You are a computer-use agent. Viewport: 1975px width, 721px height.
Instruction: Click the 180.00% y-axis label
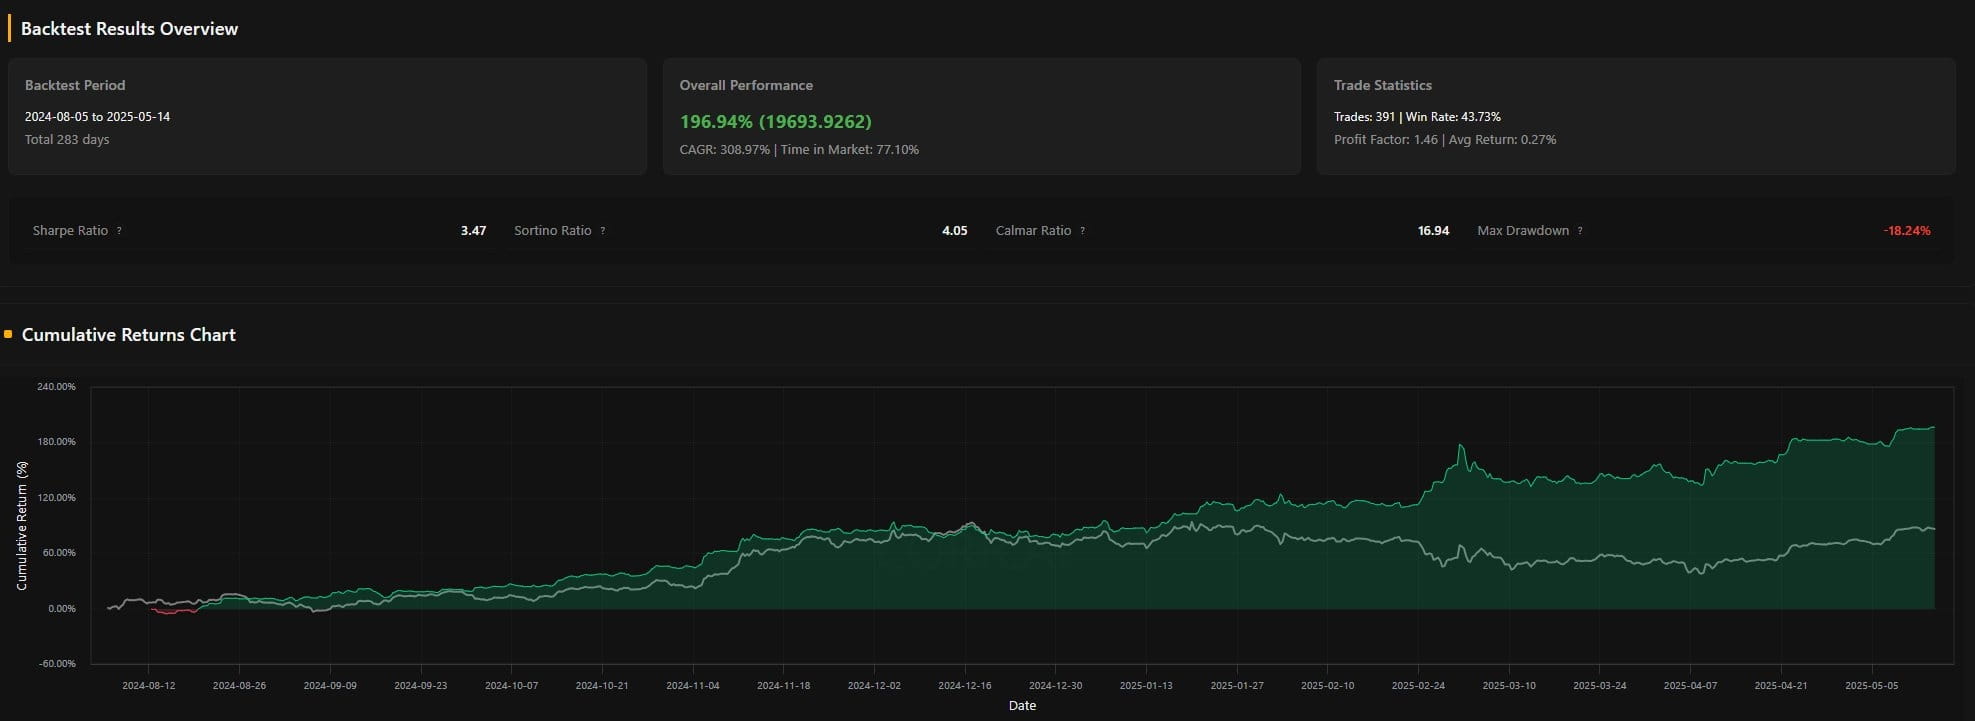tap(55, 442)
